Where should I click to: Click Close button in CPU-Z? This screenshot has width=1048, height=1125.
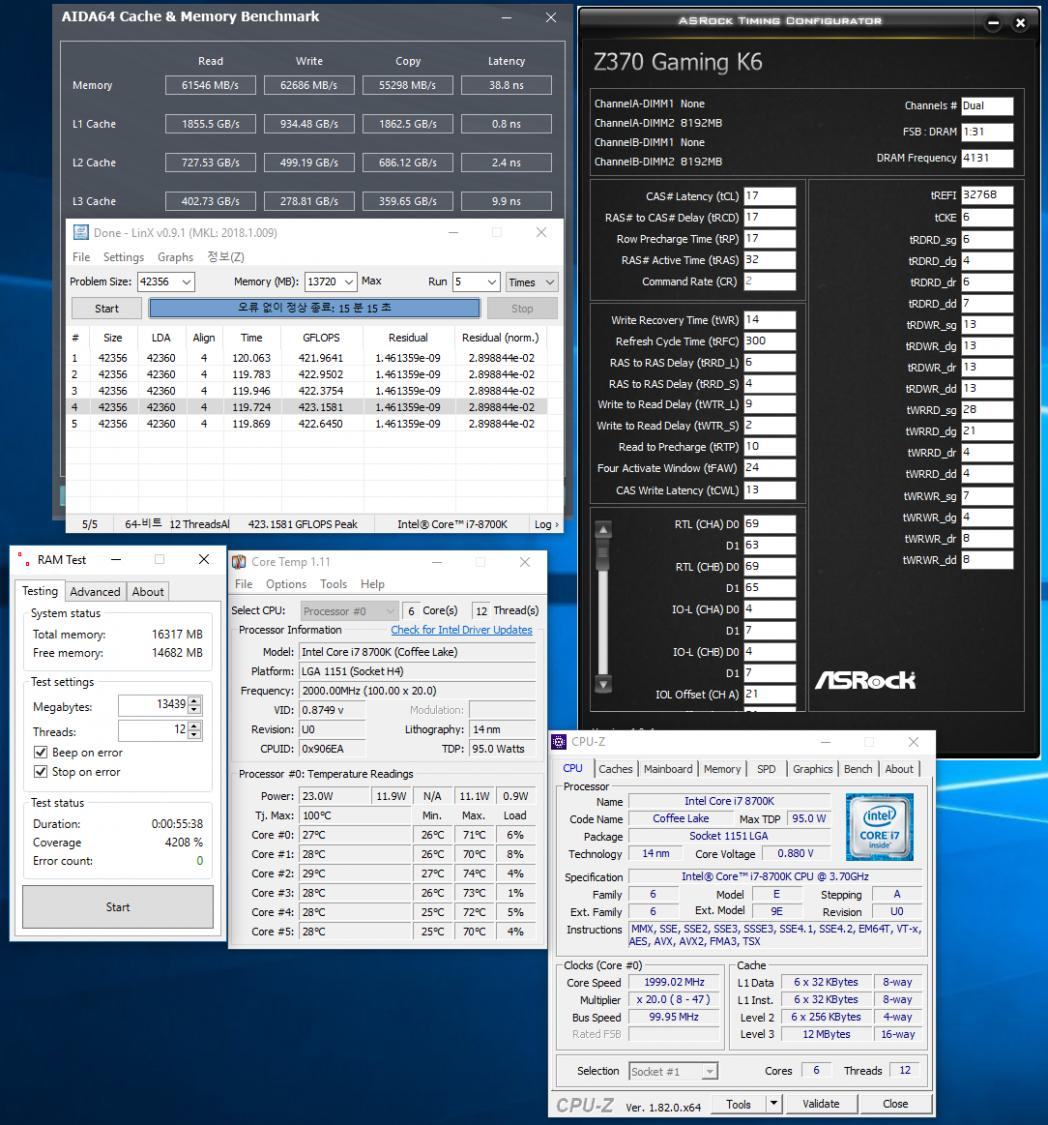(x=895, y=1103)
